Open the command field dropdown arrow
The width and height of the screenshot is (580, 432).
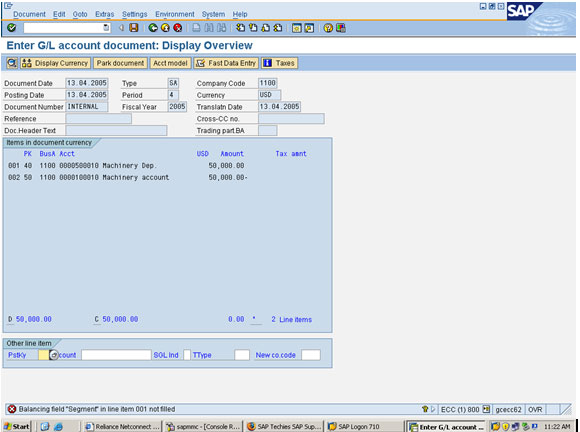tap(106, 28)
